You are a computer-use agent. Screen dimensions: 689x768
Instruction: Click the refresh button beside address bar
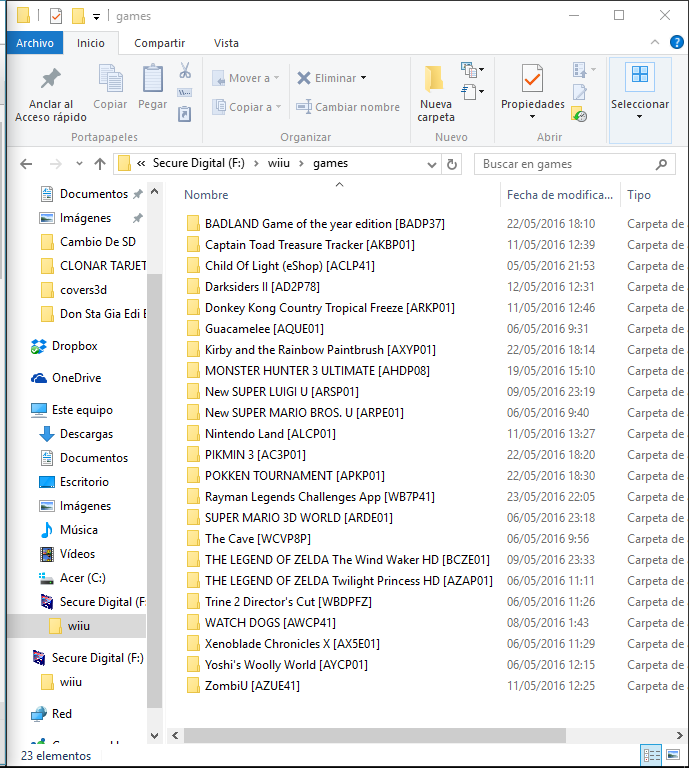point(452,164)
